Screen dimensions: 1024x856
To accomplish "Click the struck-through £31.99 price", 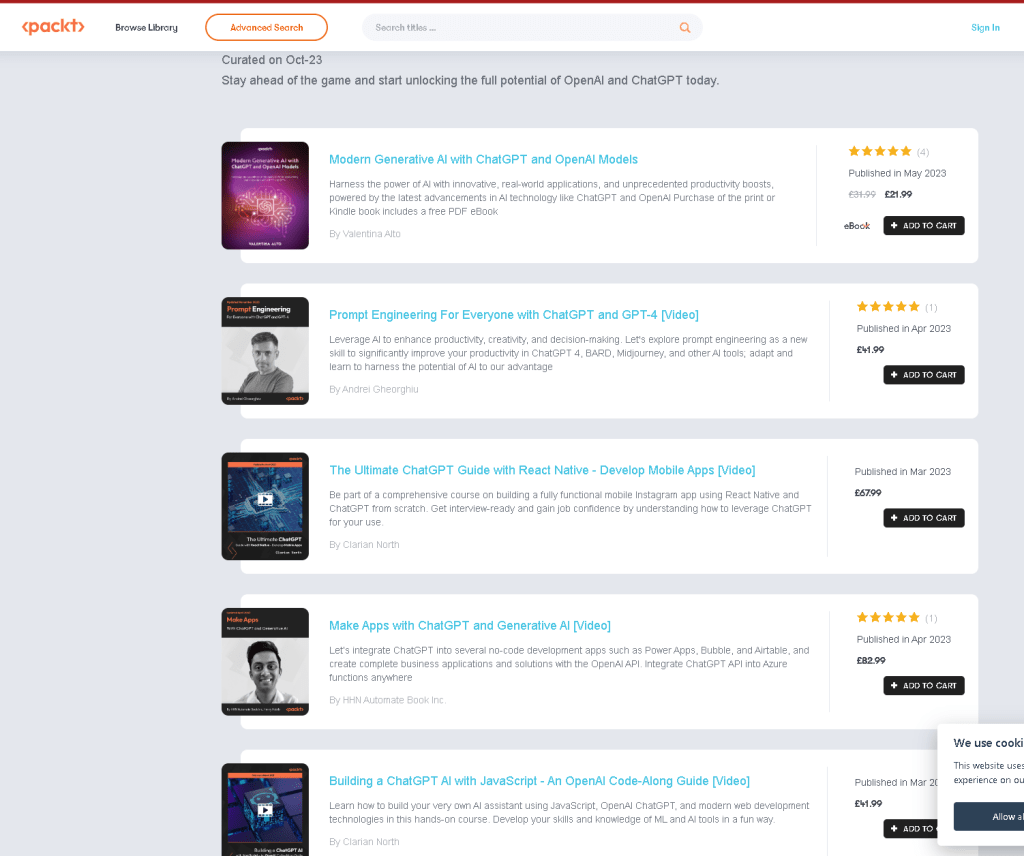I will 861,195.
